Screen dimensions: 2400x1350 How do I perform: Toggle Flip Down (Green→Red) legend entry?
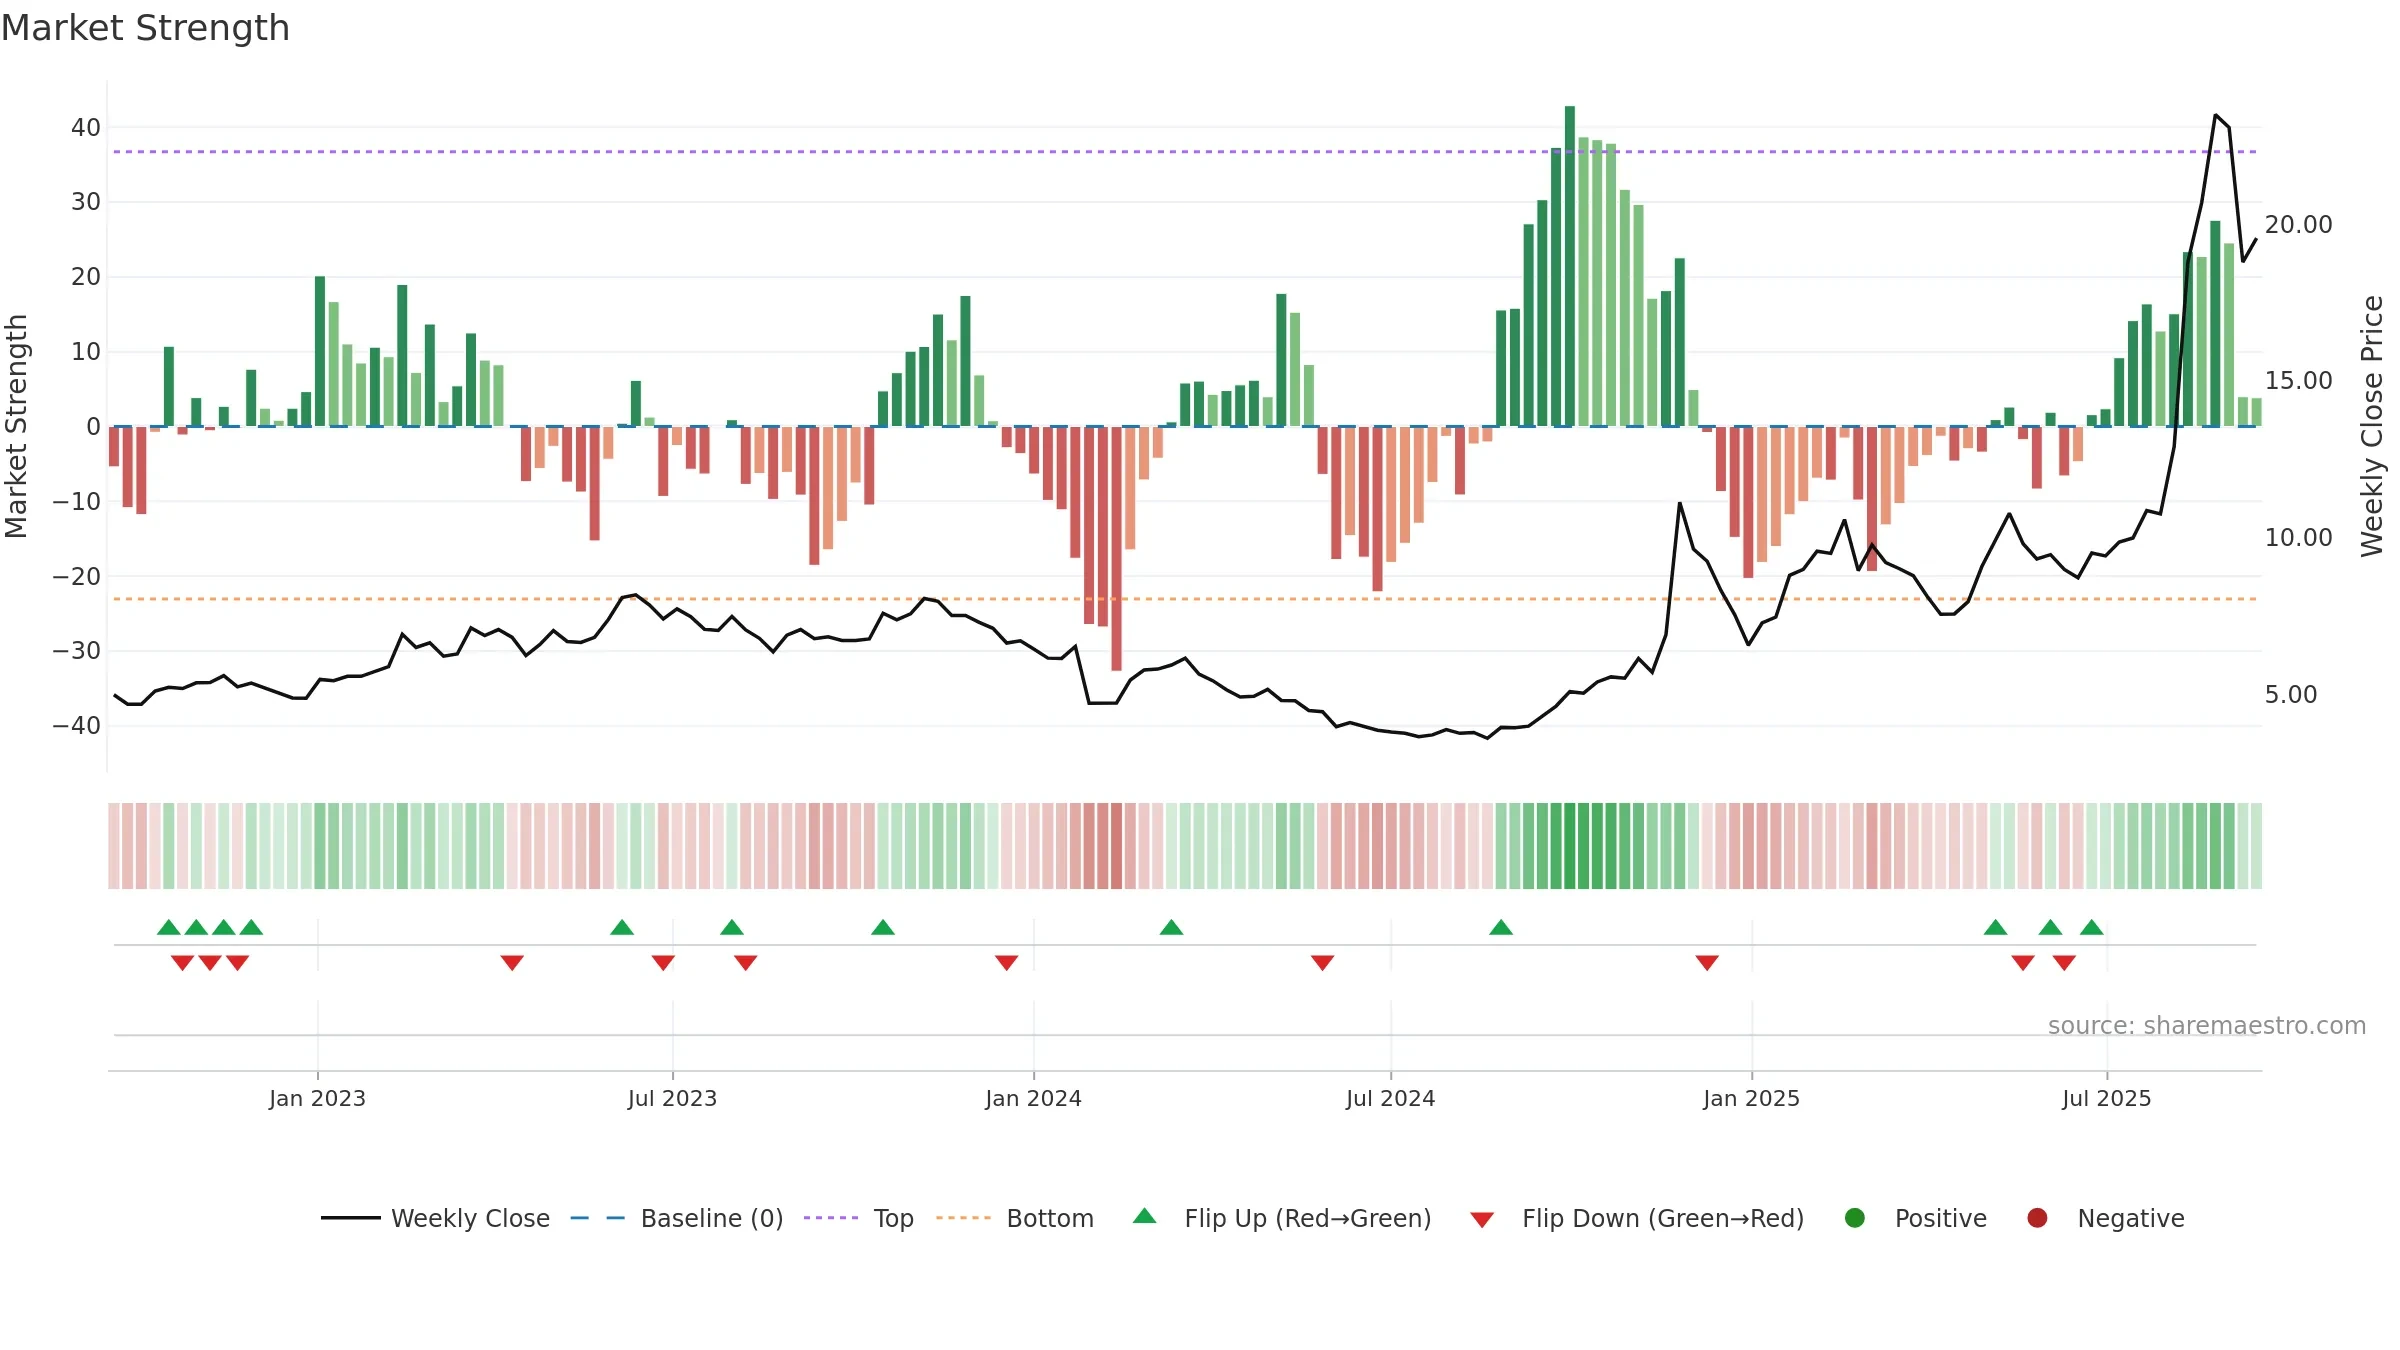(x=1637, y=1218)
